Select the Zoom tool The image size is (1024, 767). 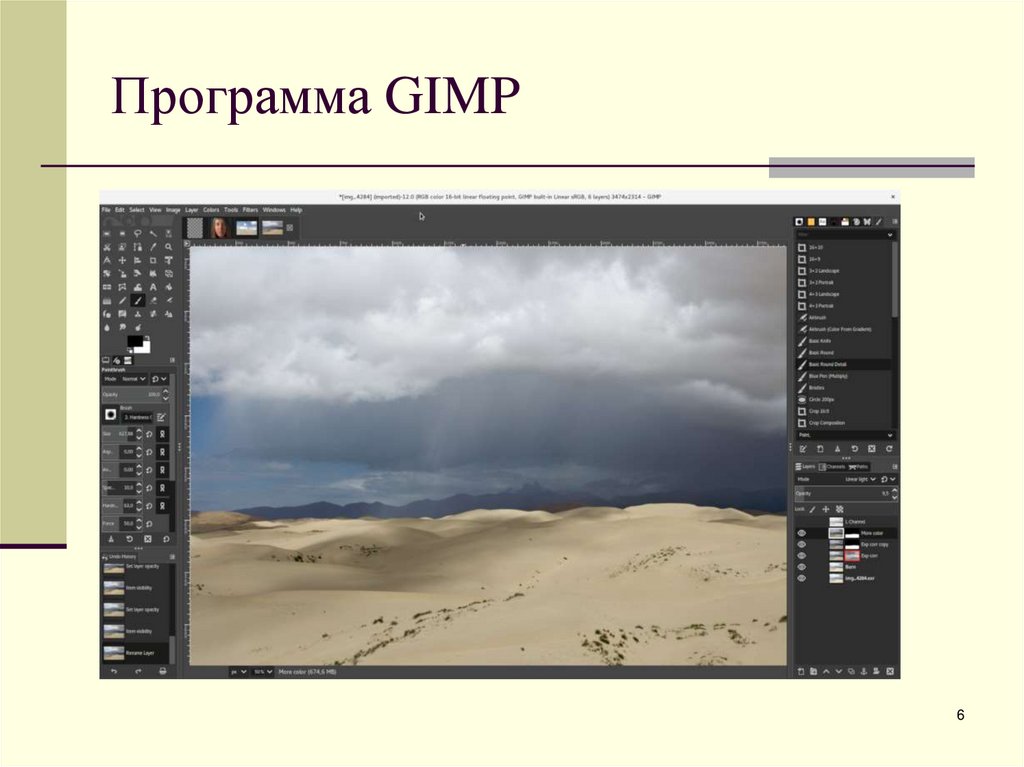(x=168, y=246)
